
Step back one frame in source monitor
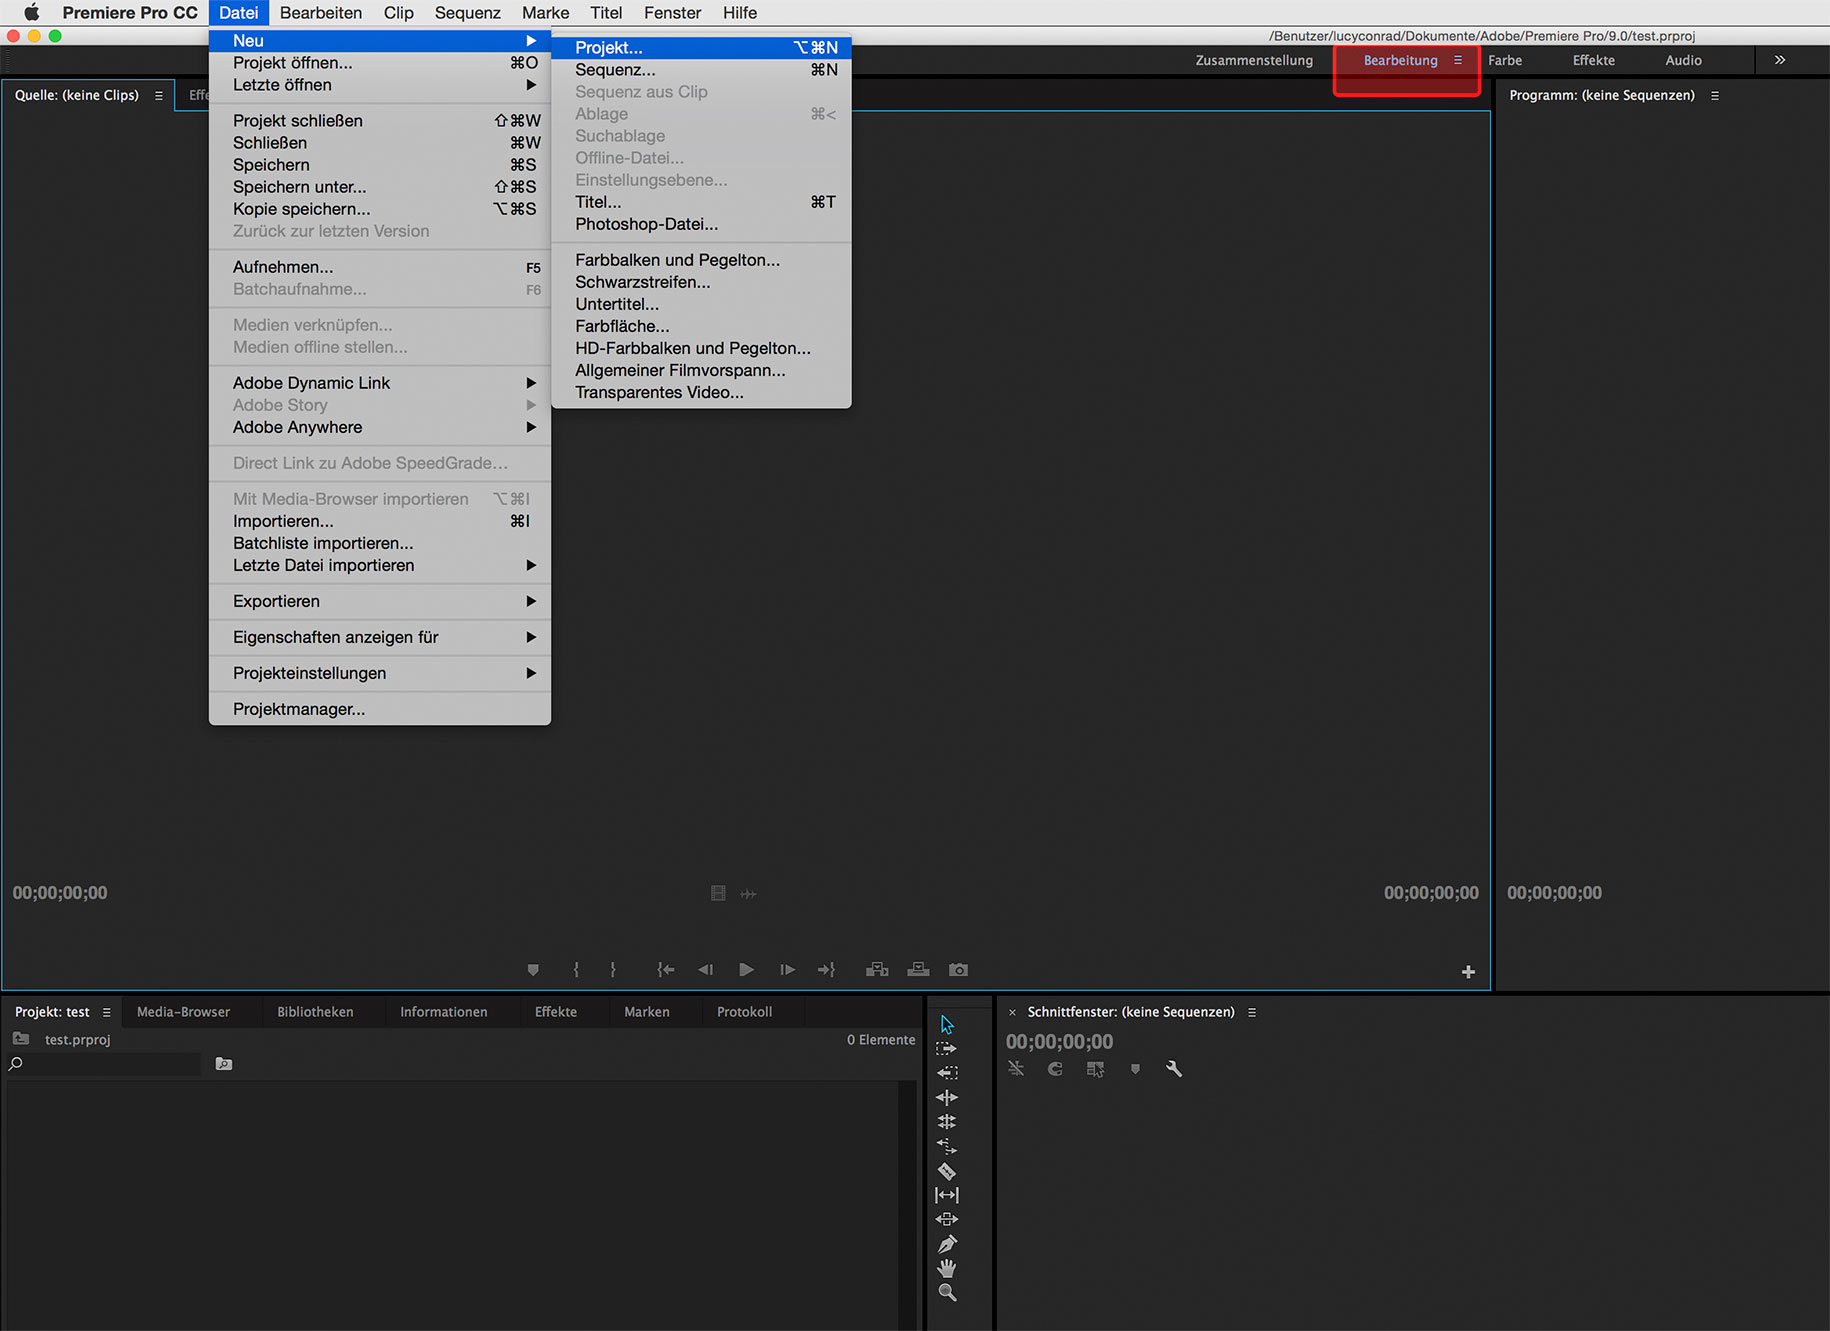706,970
